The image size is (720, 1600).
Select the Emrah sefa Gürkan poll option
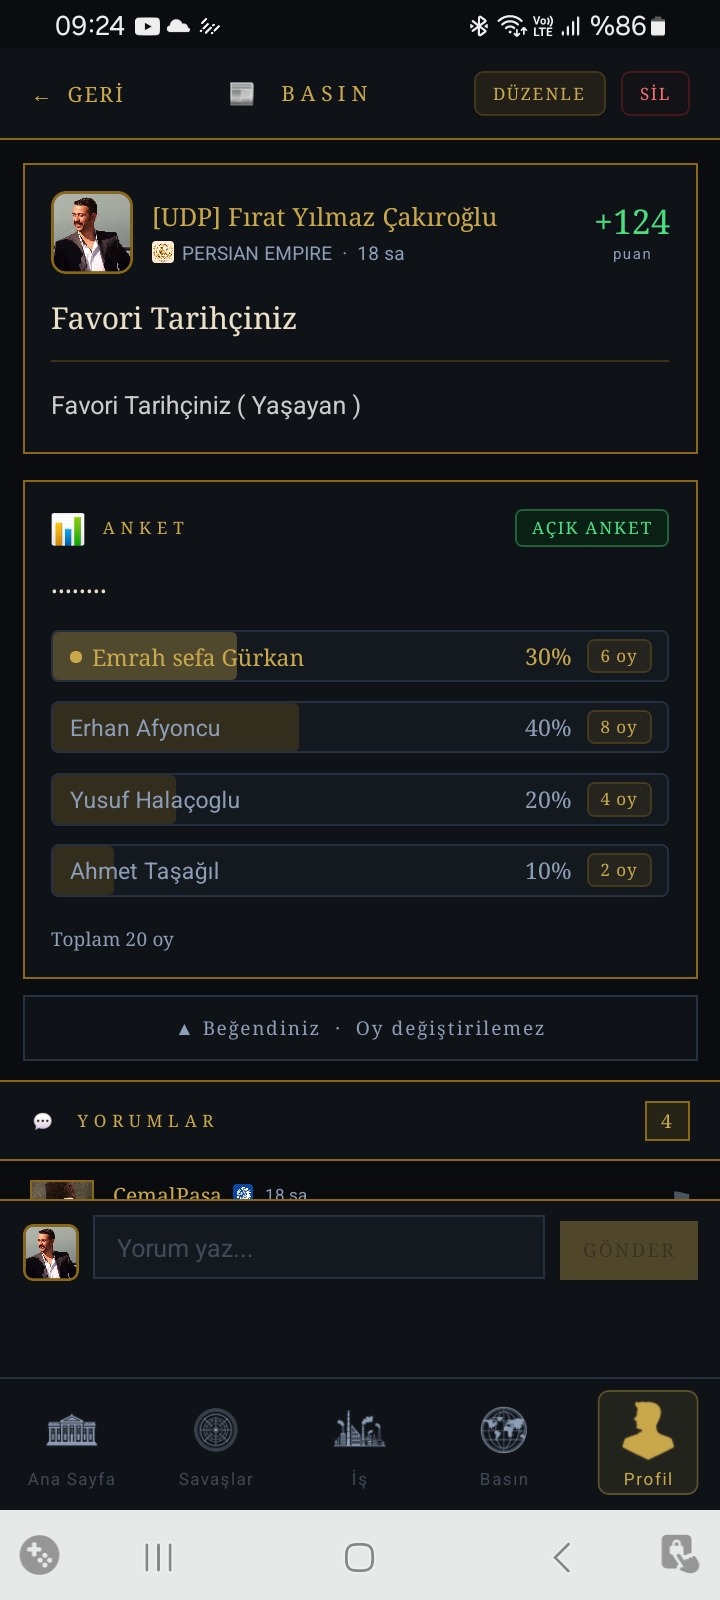[360, 657]
